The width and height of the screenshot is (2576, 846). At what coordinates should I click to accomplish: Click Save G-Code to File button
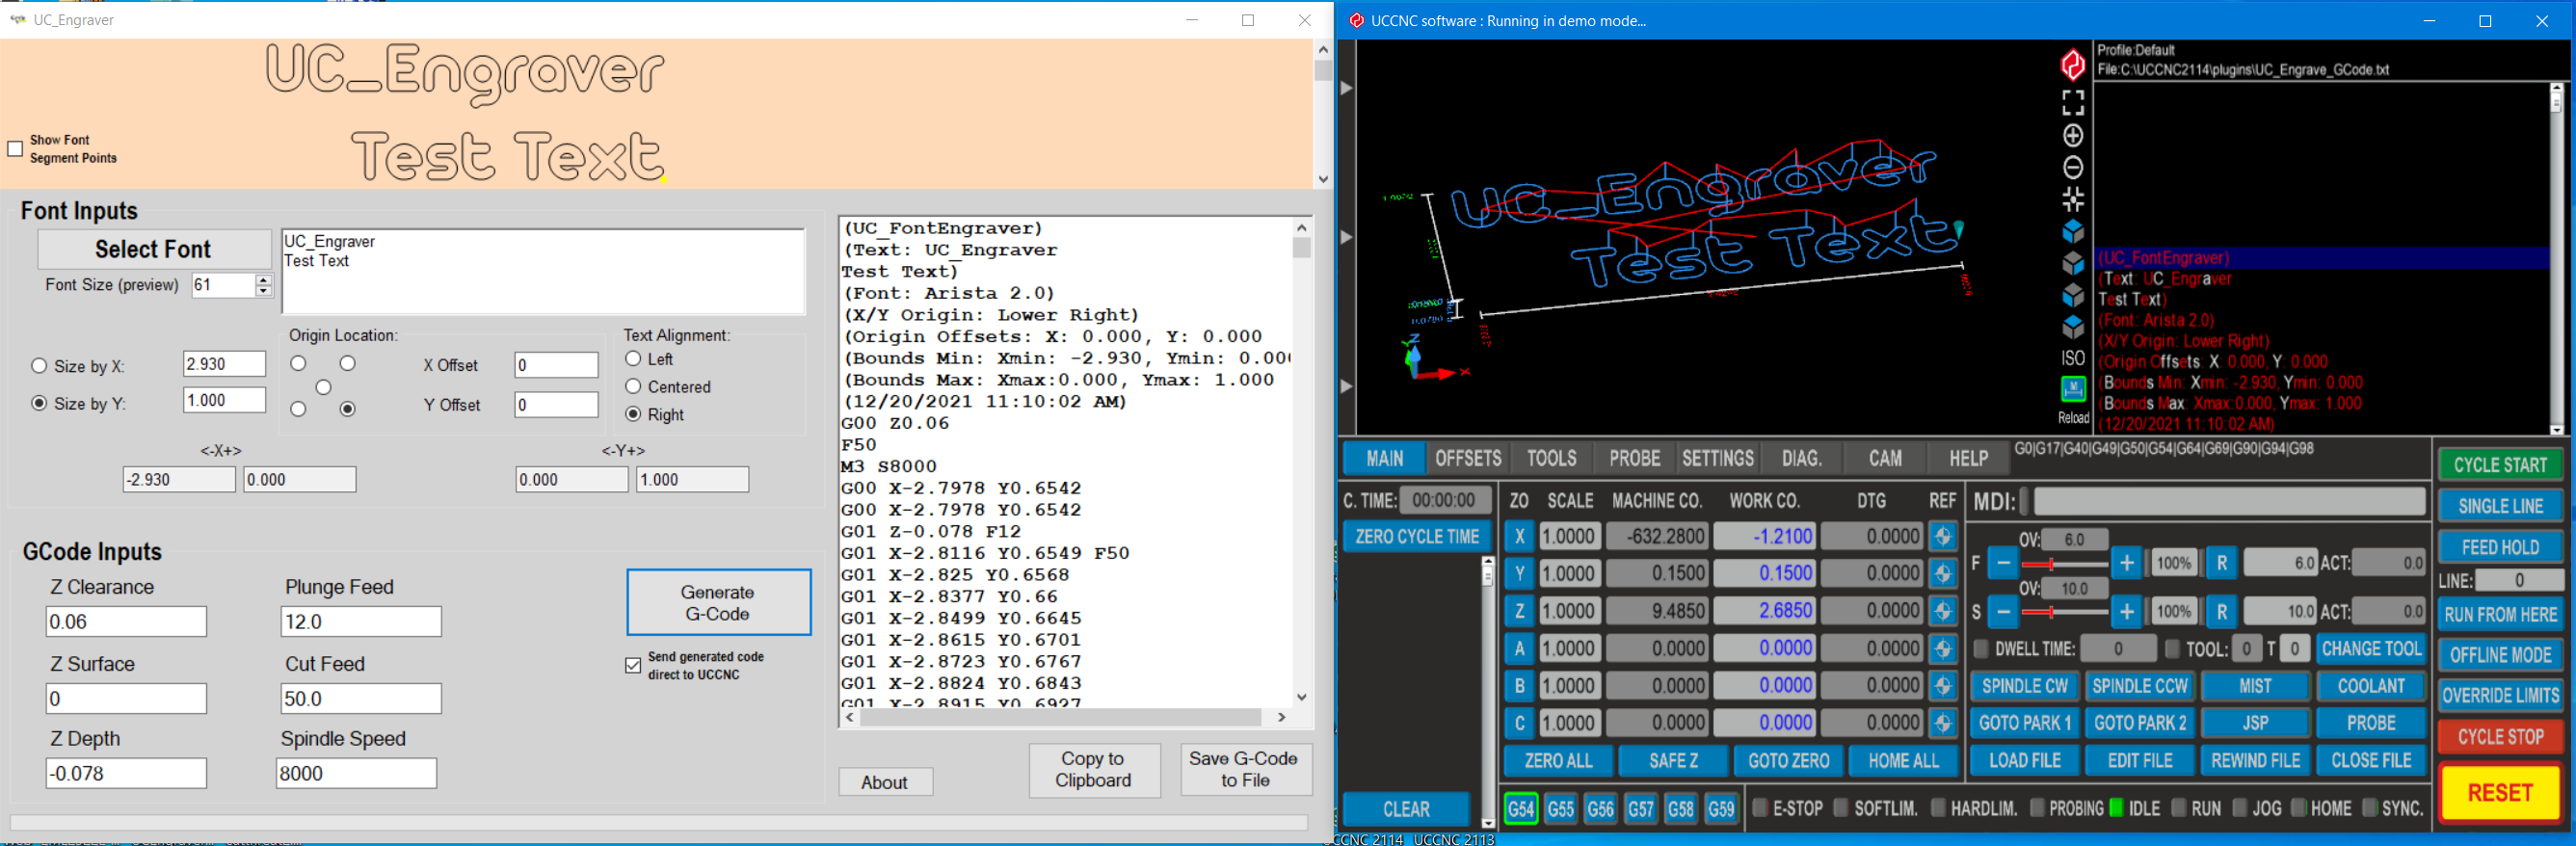pos(1245,769)
